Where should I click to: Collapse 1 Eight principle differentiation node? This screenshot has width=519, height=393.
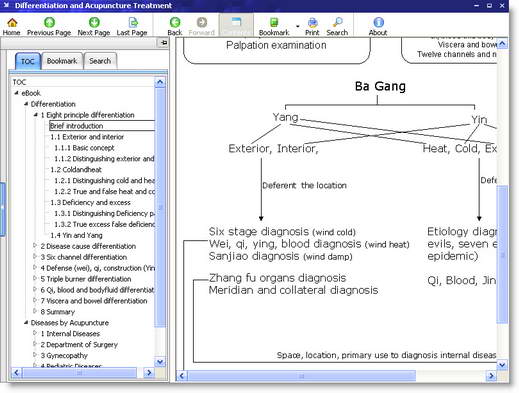(36, 115)
